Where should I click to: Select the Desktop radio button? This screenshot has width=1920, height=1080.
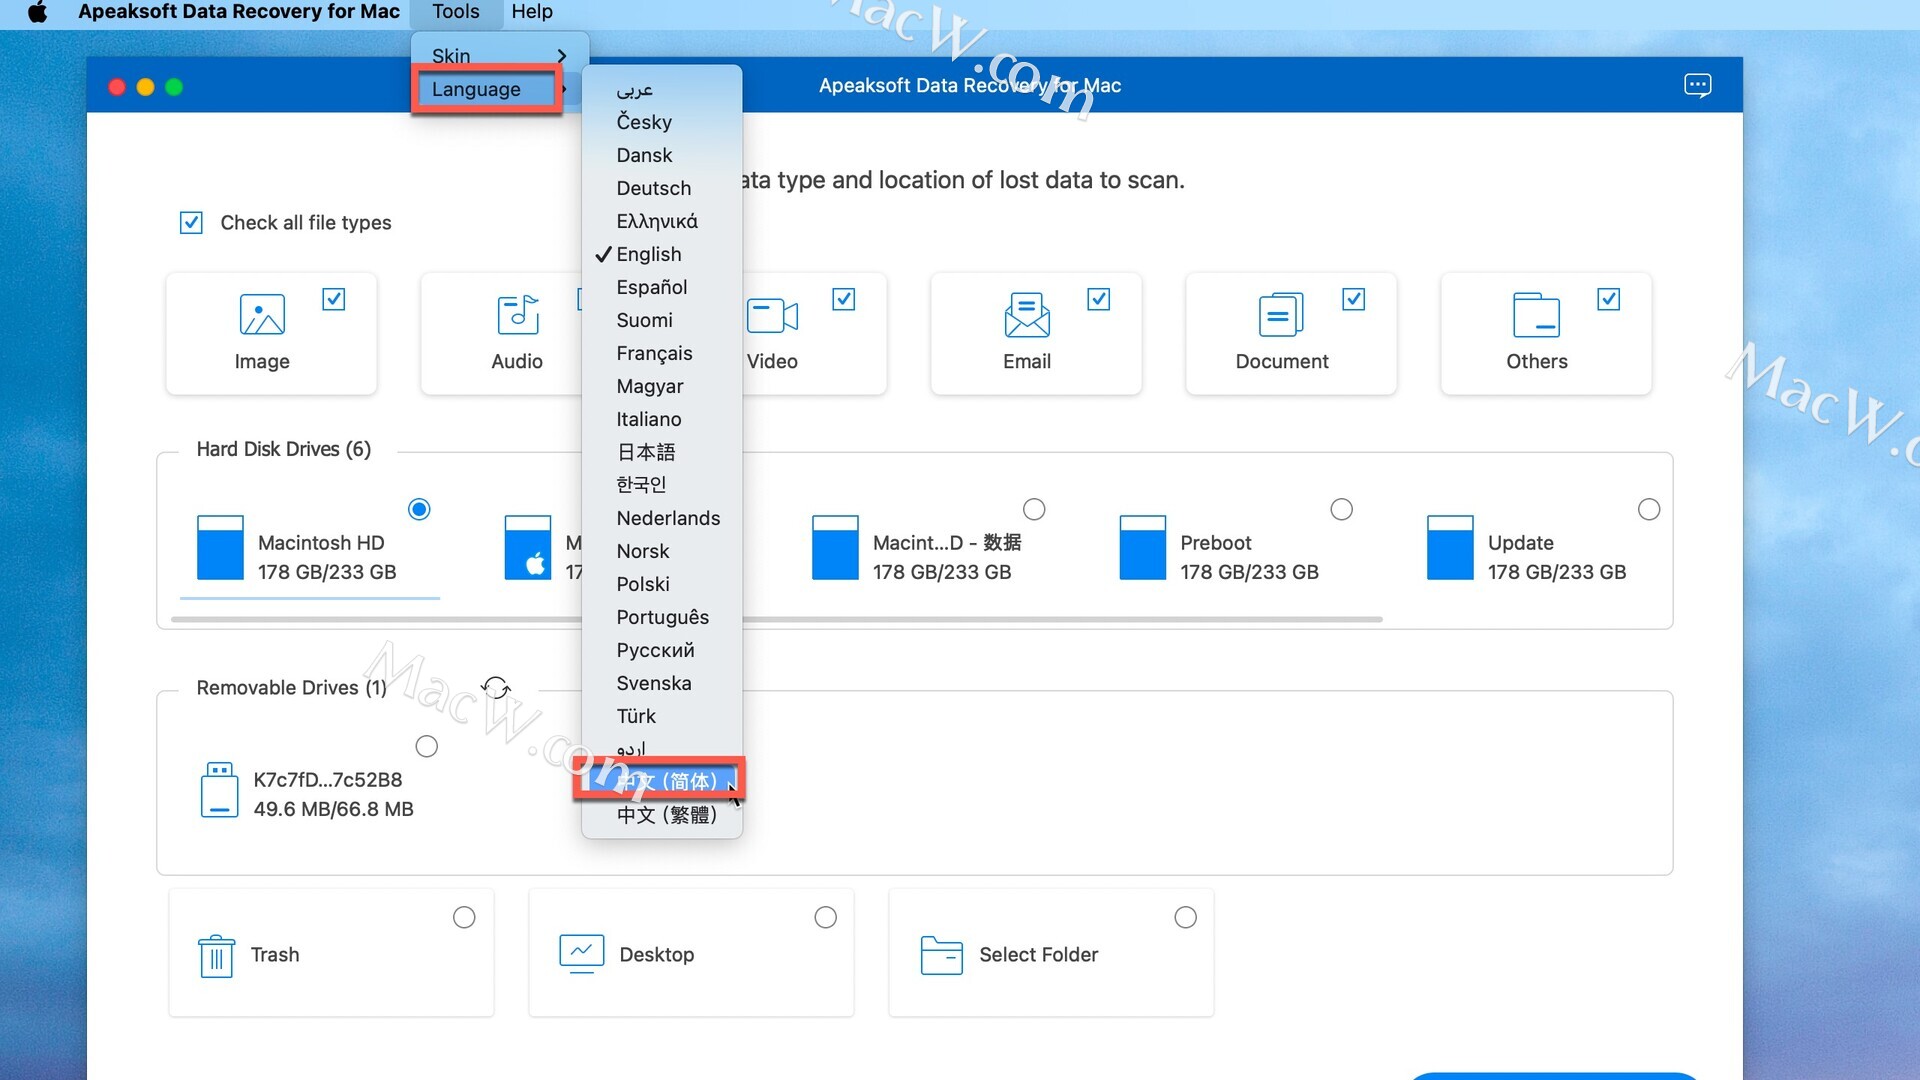(x=825, y=917)
